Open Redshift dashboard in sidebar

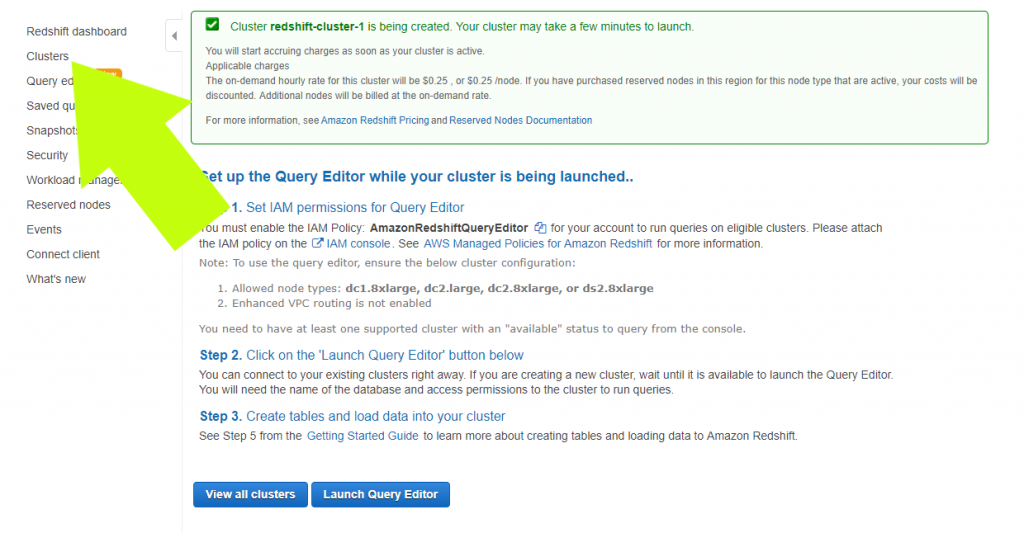coord(76,31)
